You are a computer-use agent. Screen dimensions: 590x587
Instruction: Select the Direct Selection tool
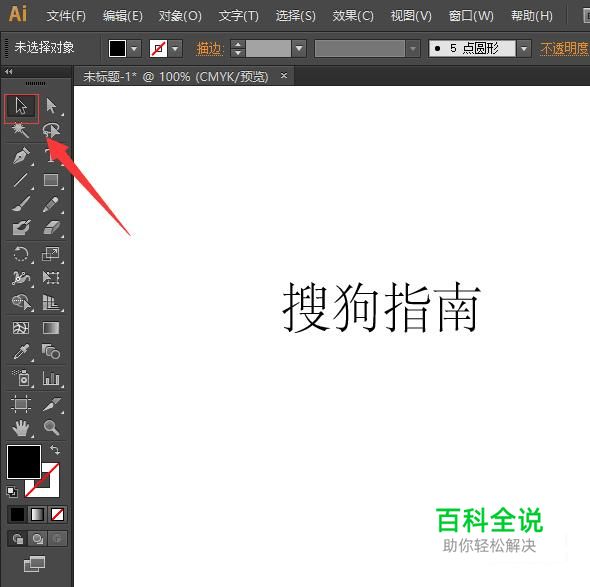51,106
